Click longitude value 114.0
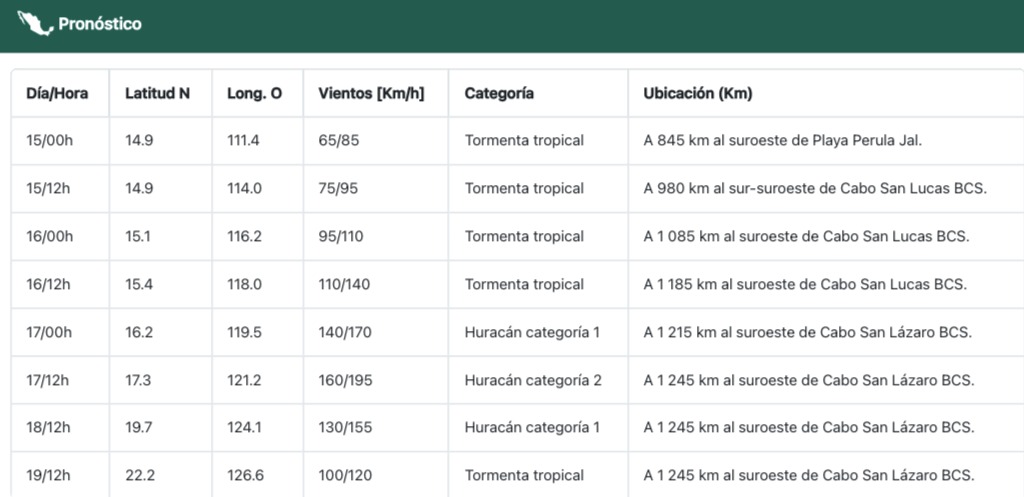 (x=244, y=188)
